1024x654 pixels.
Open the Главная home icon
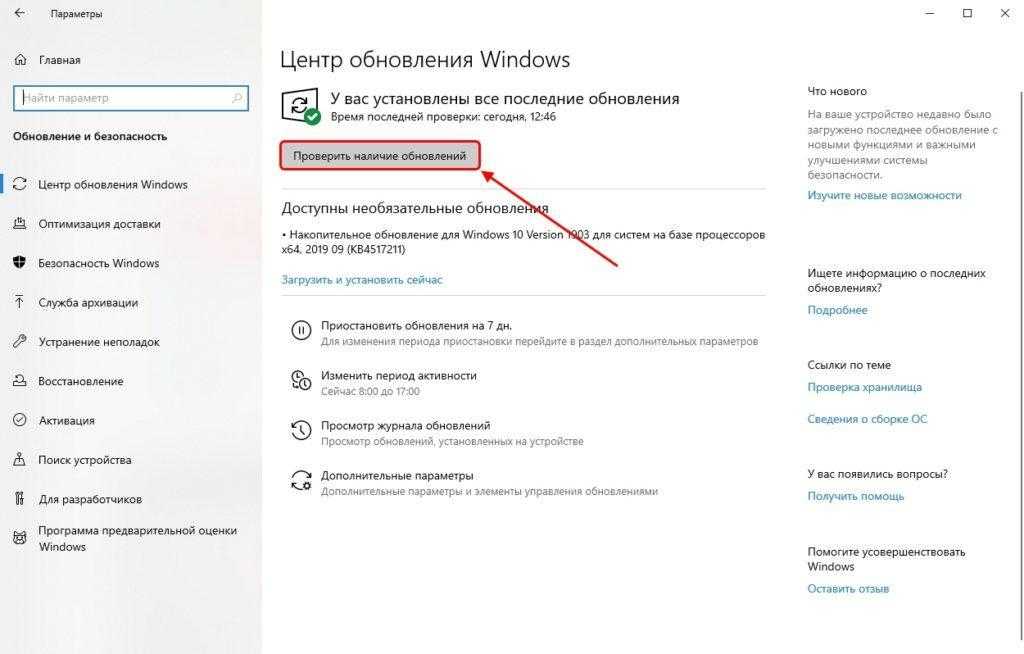pyautogui.click(x=20, y=59)
